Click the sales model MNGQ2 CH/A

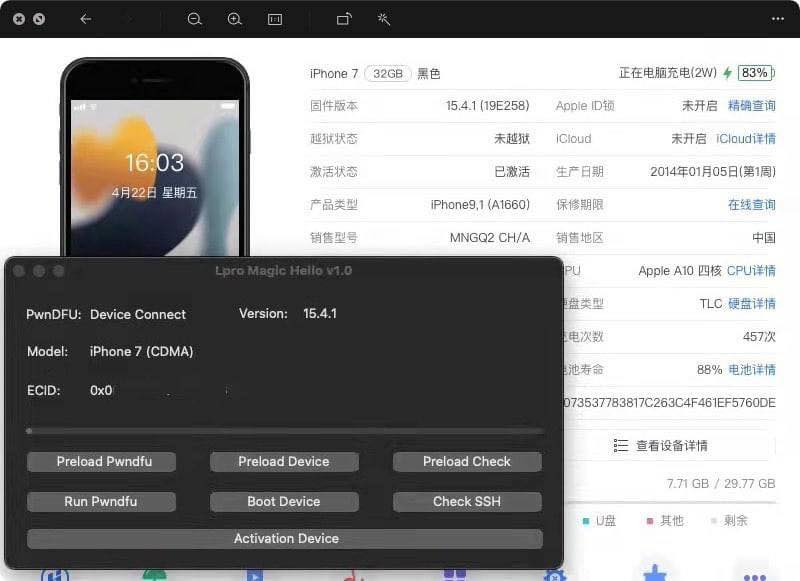tap(490, 238)
